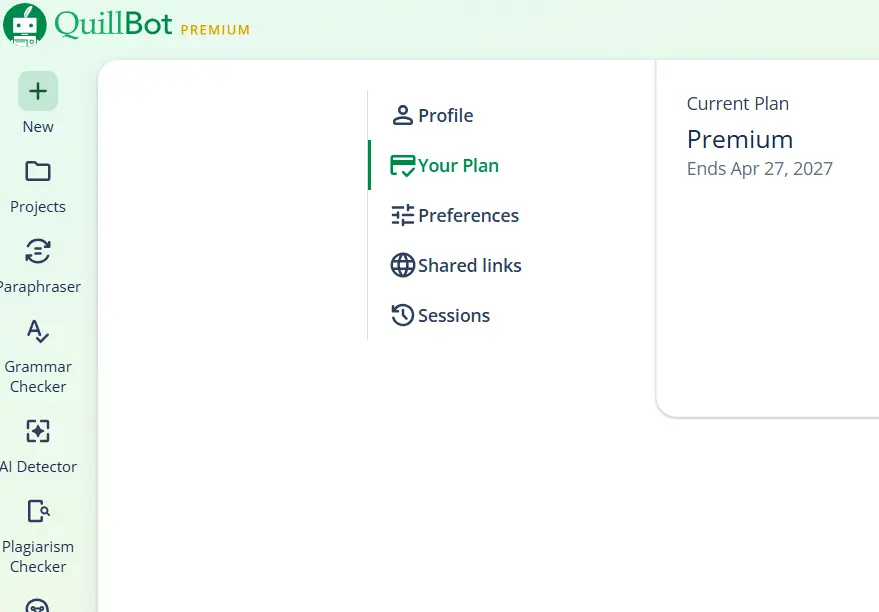Click the AI Detector label
Image resolution: width=879 pixels, height=612 pixels.
[x=38, y=466]
